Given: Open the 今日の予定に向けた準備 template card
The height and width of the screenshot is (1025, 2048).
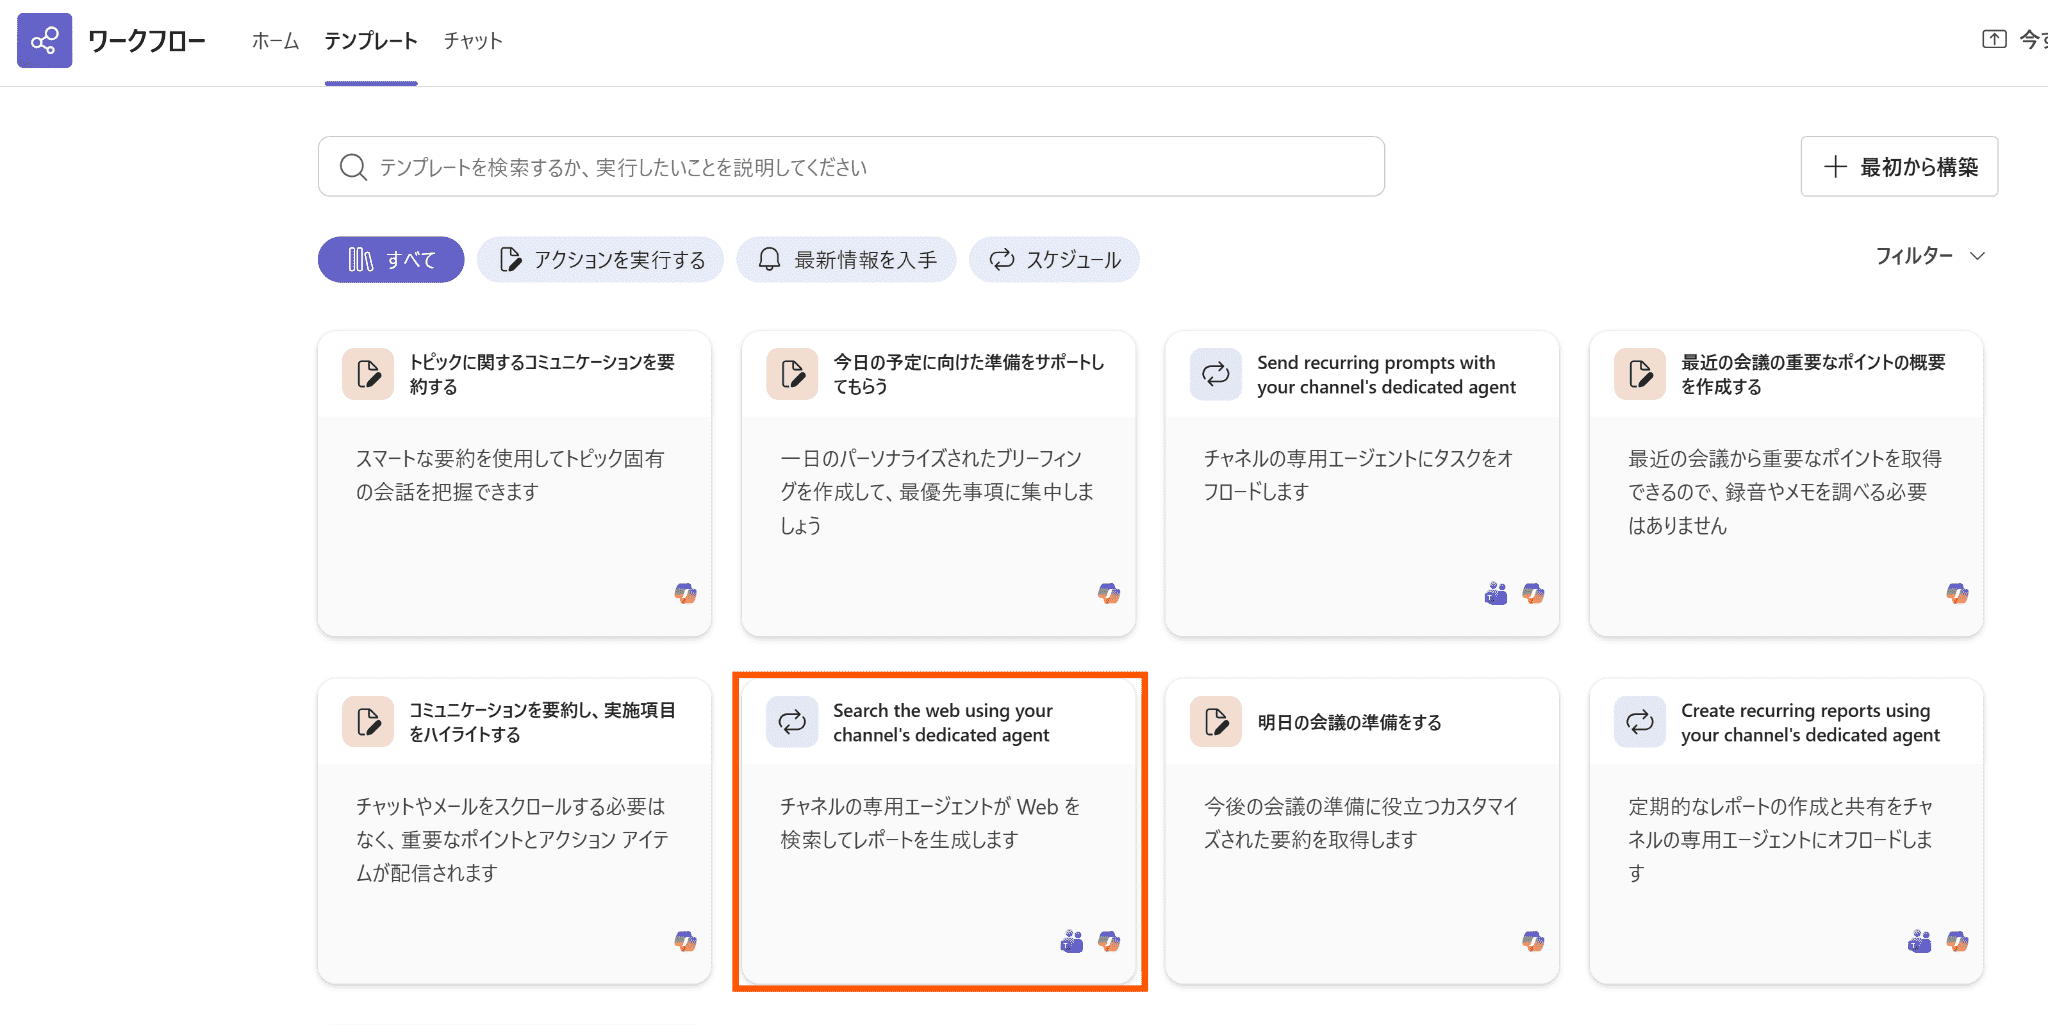Looking at the screenshot, I should tap(938, 484).
